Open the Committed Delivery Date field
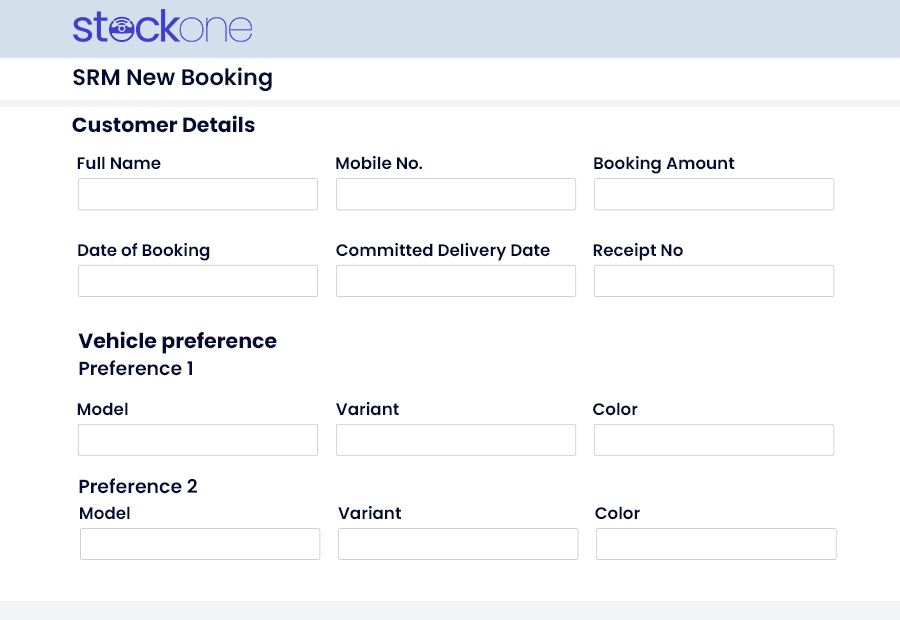 [455, 281]
